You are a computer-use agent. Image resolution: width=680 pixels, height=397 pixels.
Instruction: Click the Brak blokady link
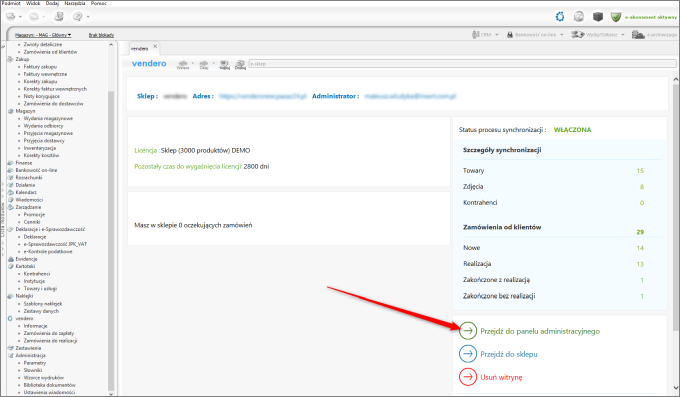tap(101, 35)
